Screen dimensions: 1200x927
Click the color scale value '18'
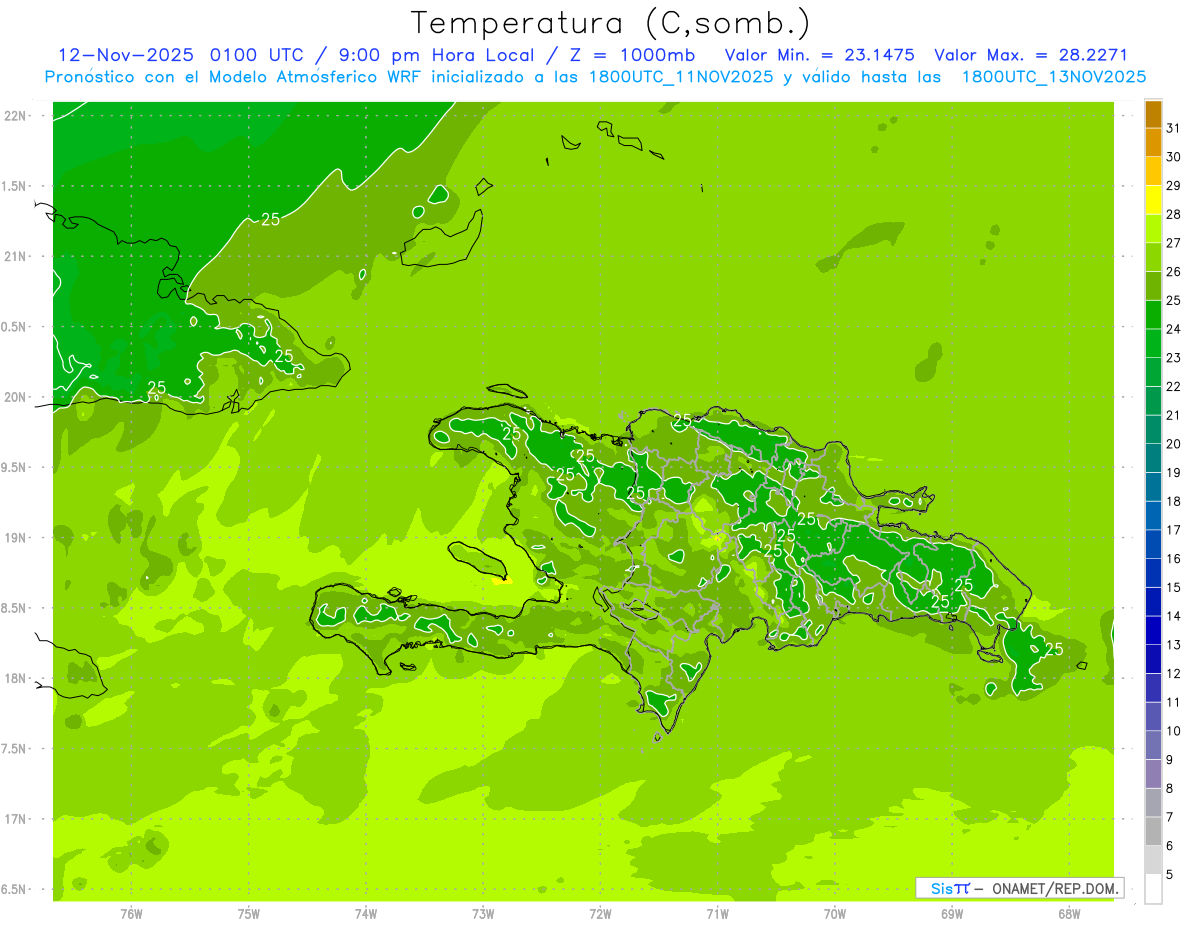click(1173, 501)
